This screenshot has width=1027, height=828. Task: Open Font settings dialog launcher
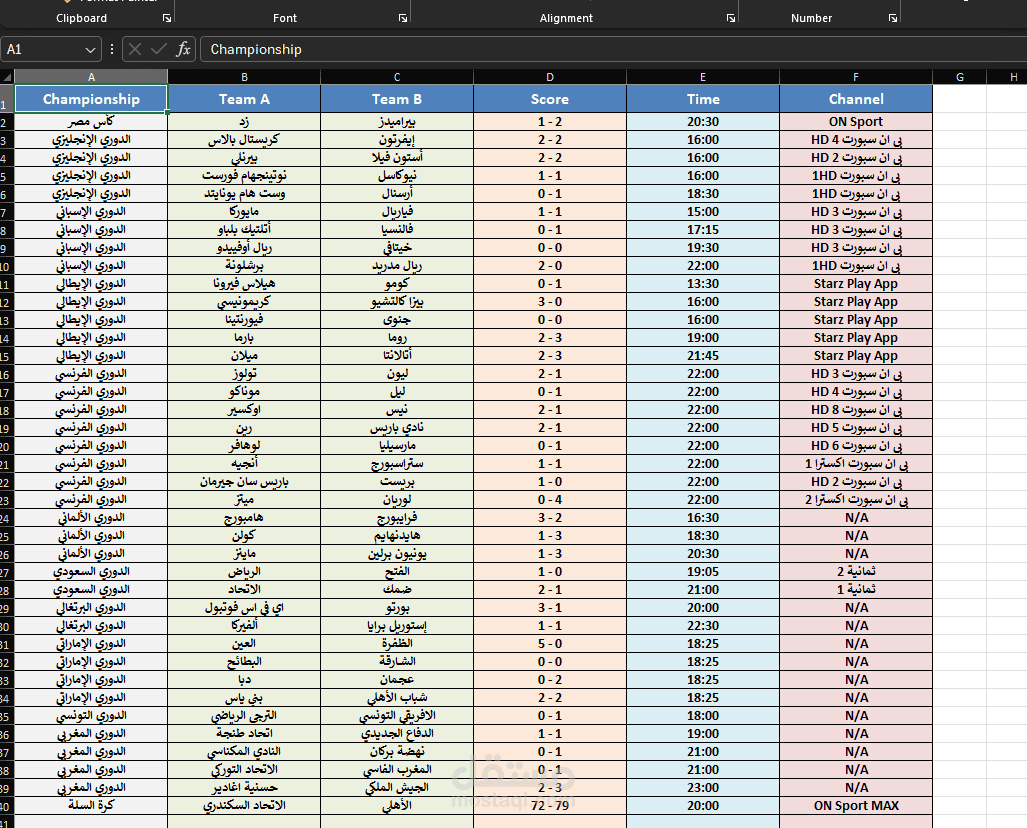[x=403, y=18]
